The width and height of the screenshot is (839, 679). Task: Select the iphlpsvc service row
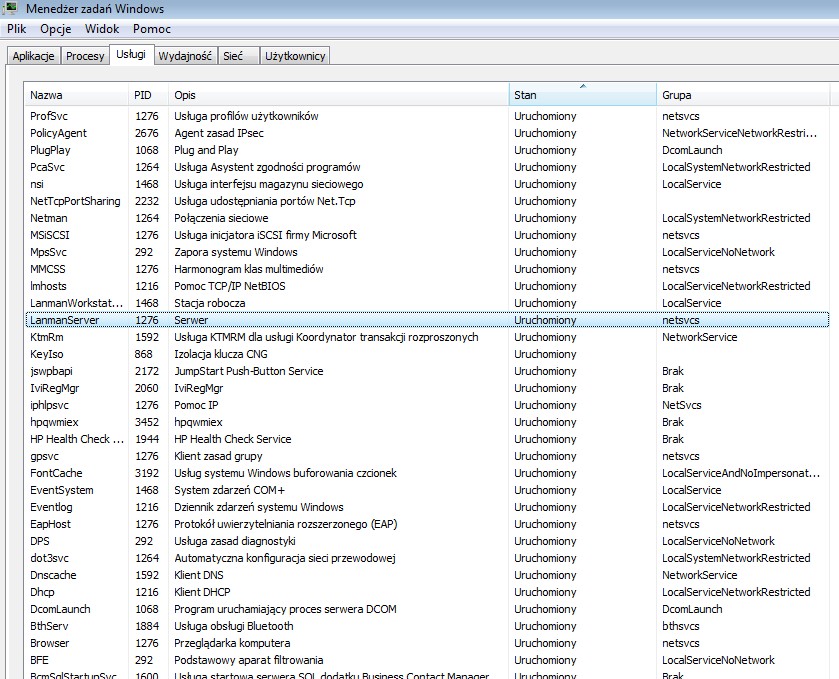(x=427, y=405)
